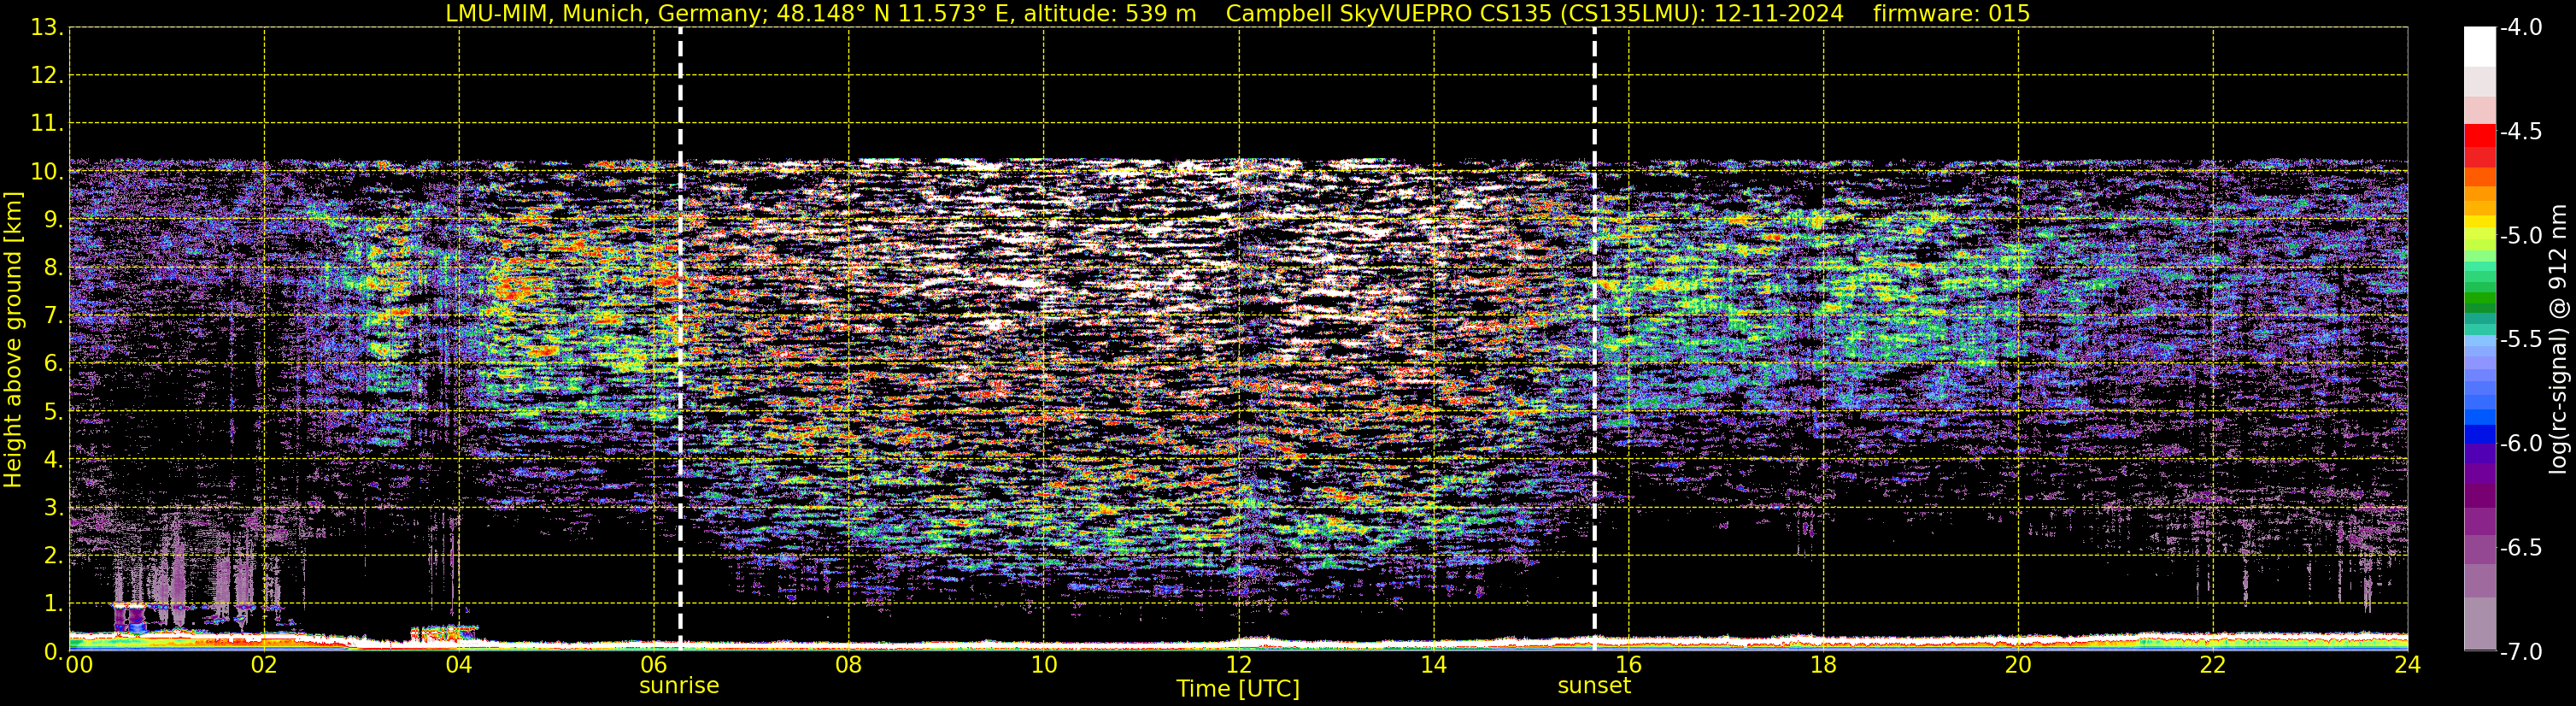The height and width of the screenshot is (706, 2576).
Task: Click the "-6.5" colorbar tick label
Action: [x=2521, y=548]
